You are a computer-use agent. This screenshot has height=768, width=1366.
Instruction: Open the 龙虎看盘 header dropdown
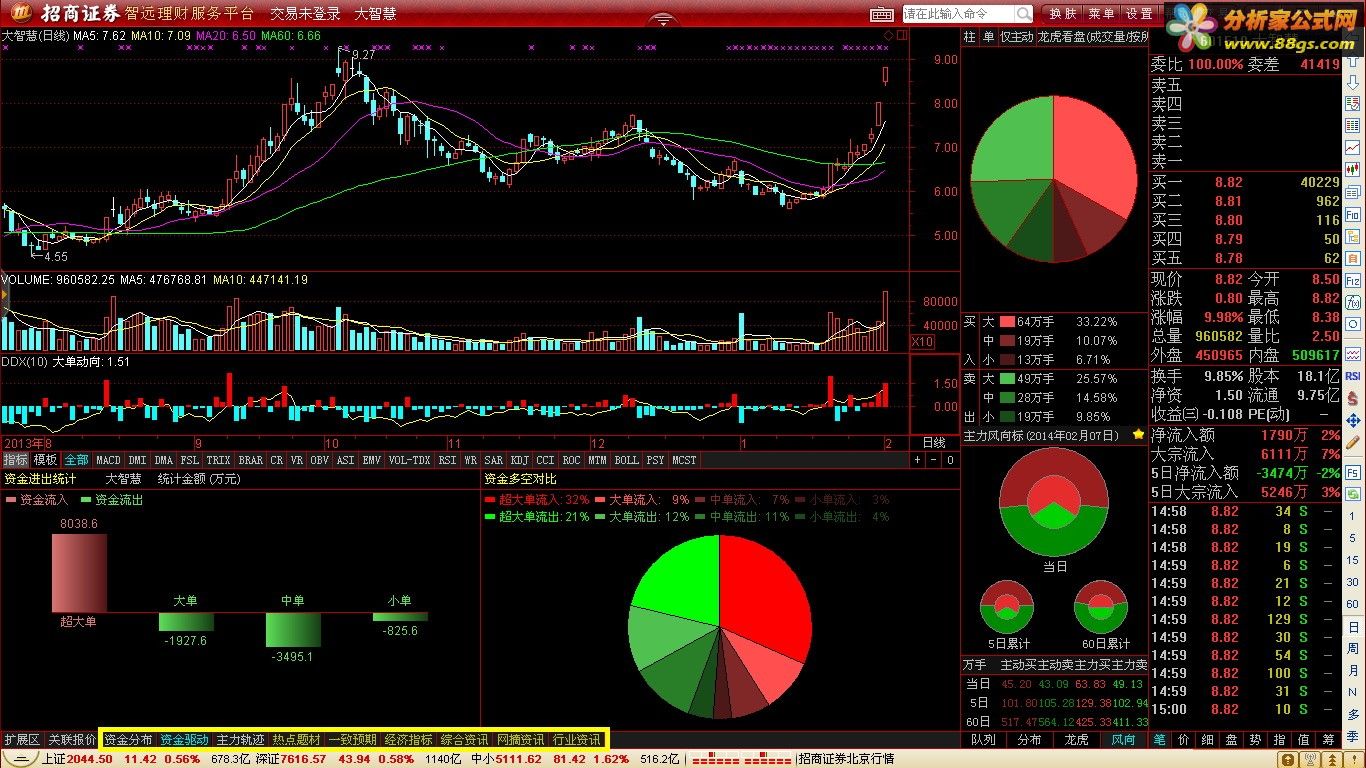pos(1093,37)
